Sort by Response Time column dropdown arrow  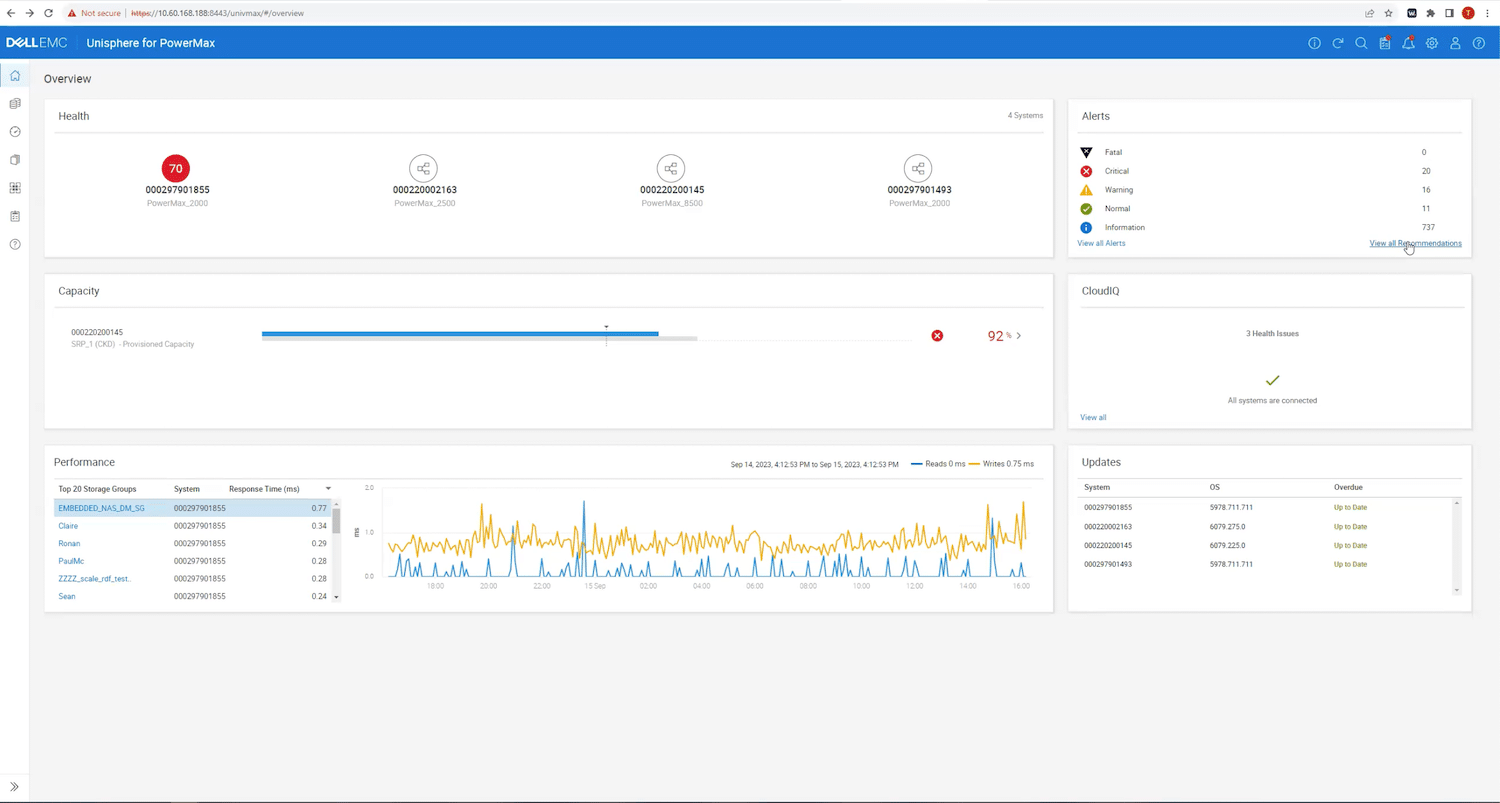pyautogui.click(x=328, y=489)
